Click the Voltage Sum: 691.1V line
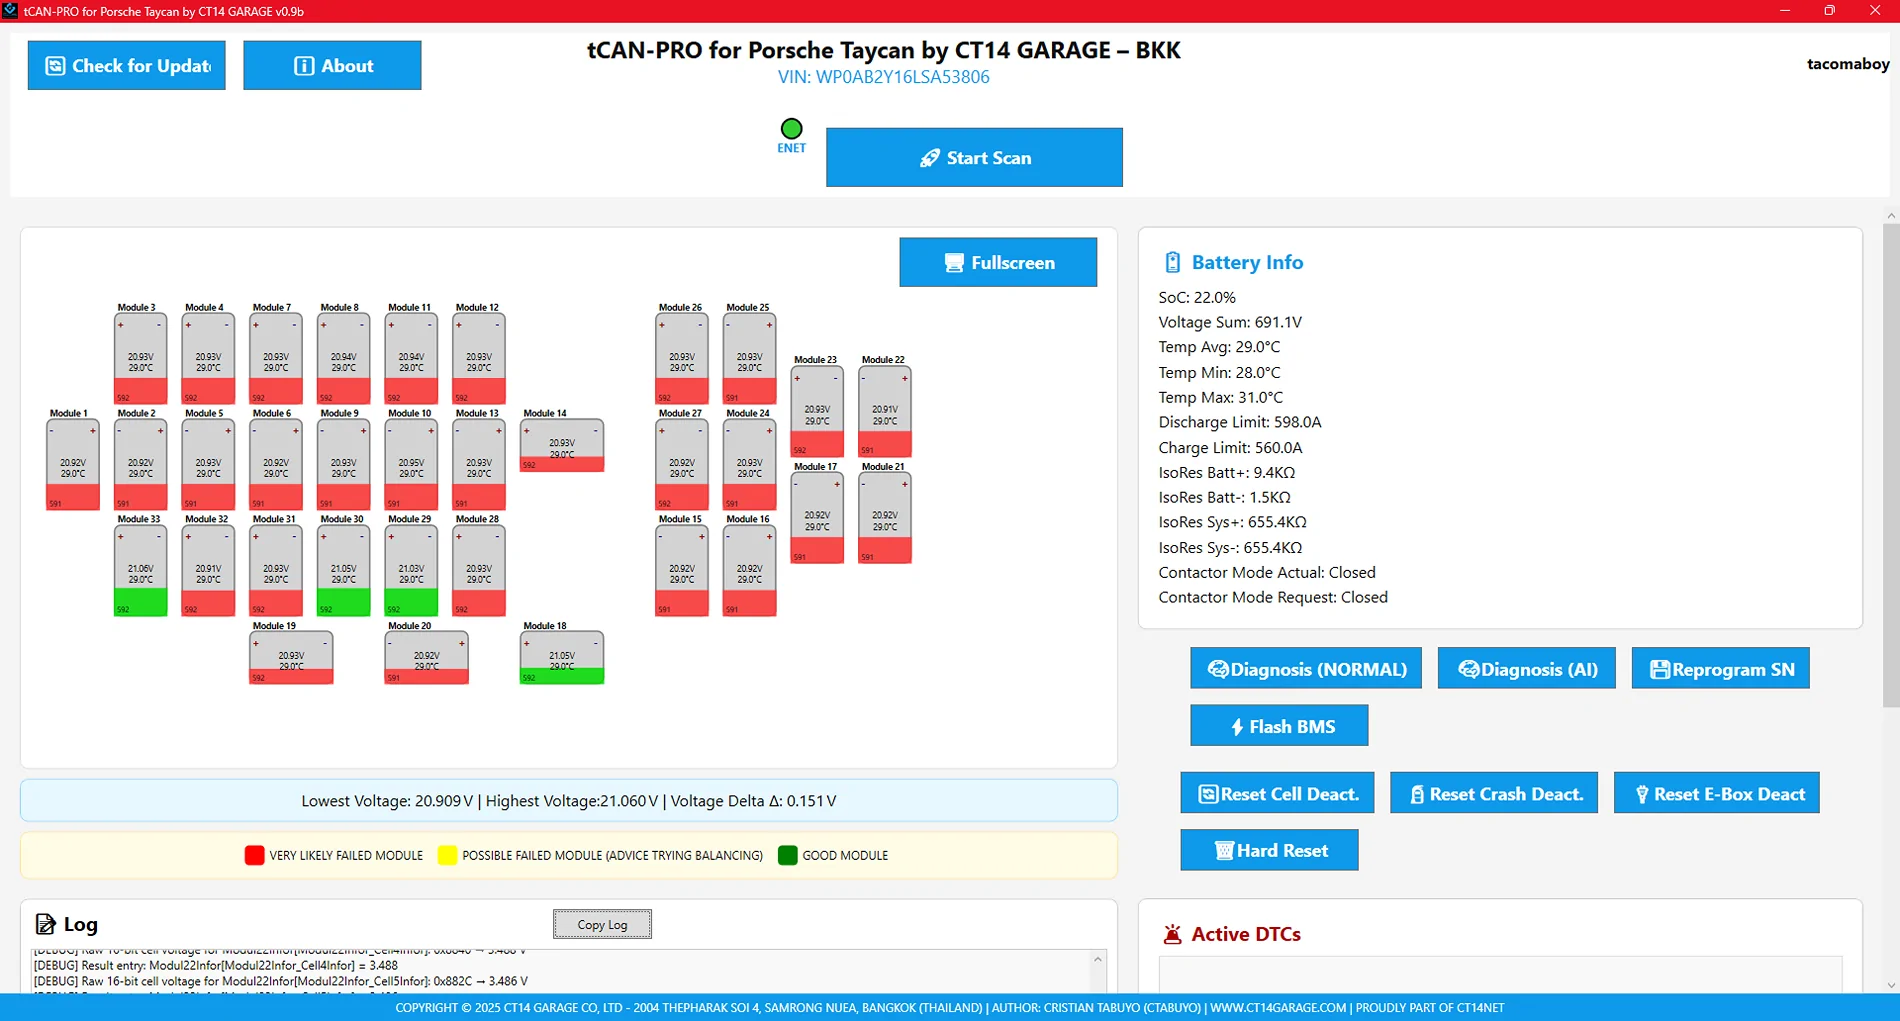The width and height of the screenshot is (1900, 1021). point(1230,322)
